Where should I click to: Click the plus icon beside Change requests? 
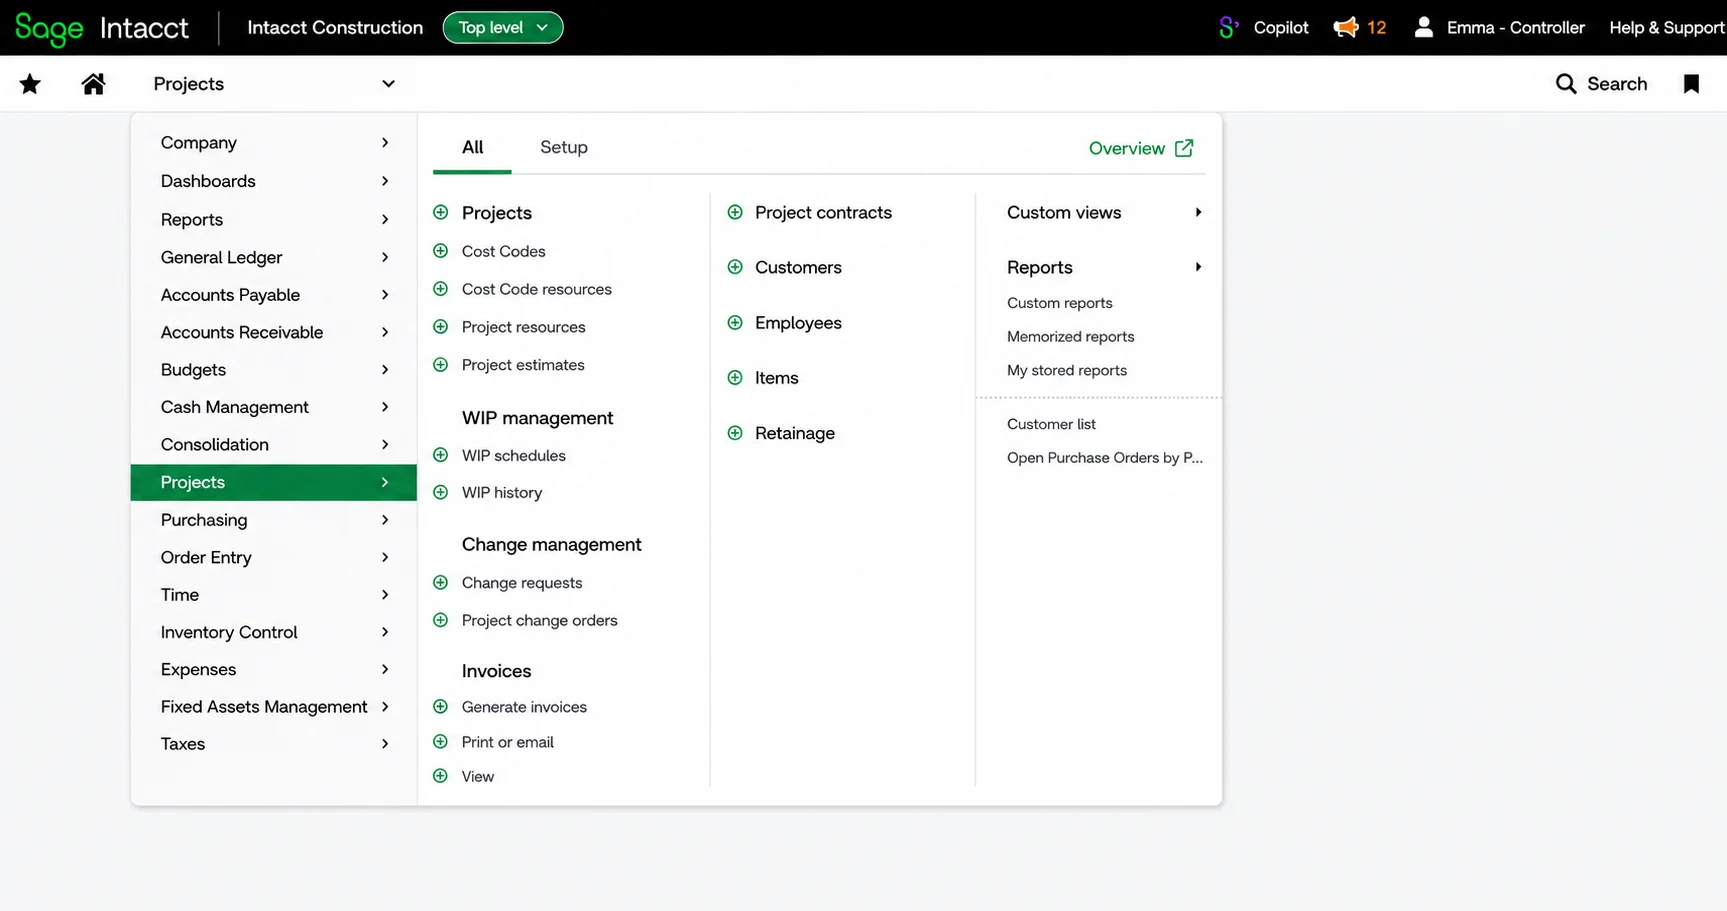pos(440,582)
